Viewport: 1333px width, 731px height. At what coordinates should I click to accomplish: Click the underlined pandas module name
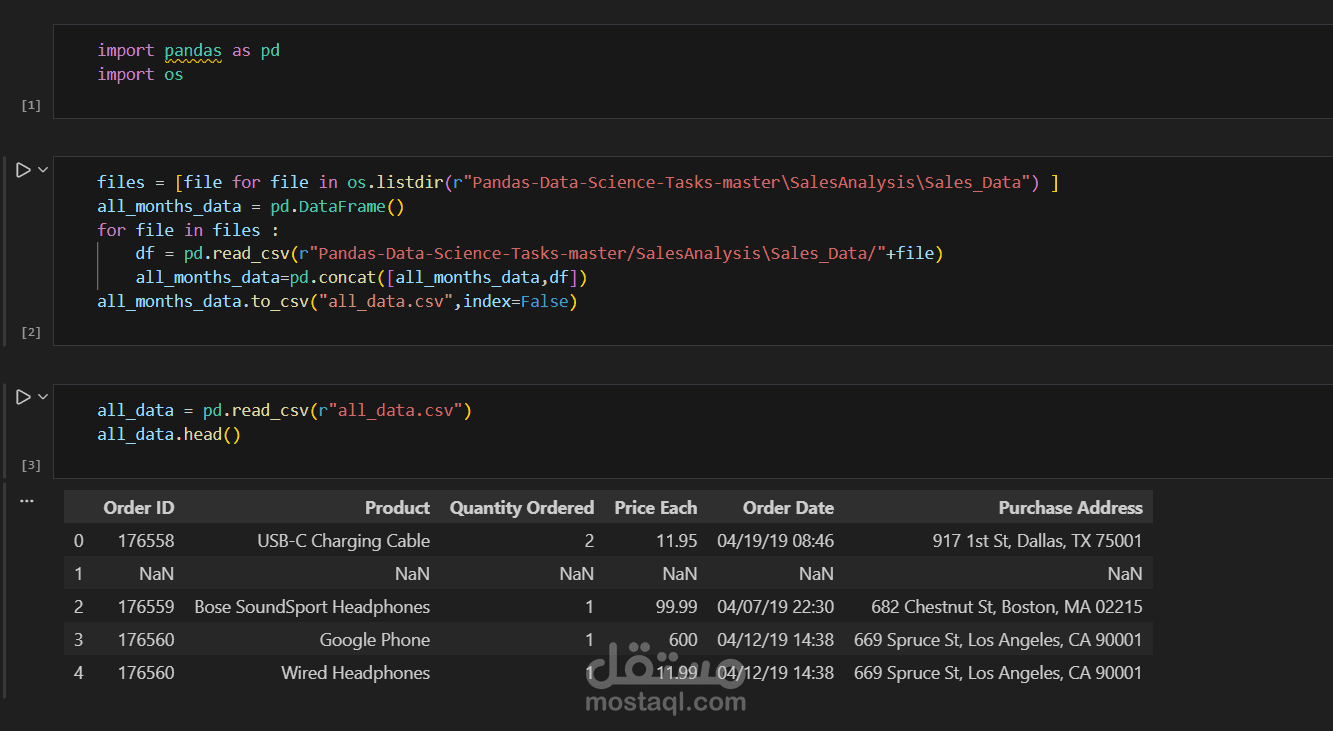pyautogui.click(x=193, y=50)
